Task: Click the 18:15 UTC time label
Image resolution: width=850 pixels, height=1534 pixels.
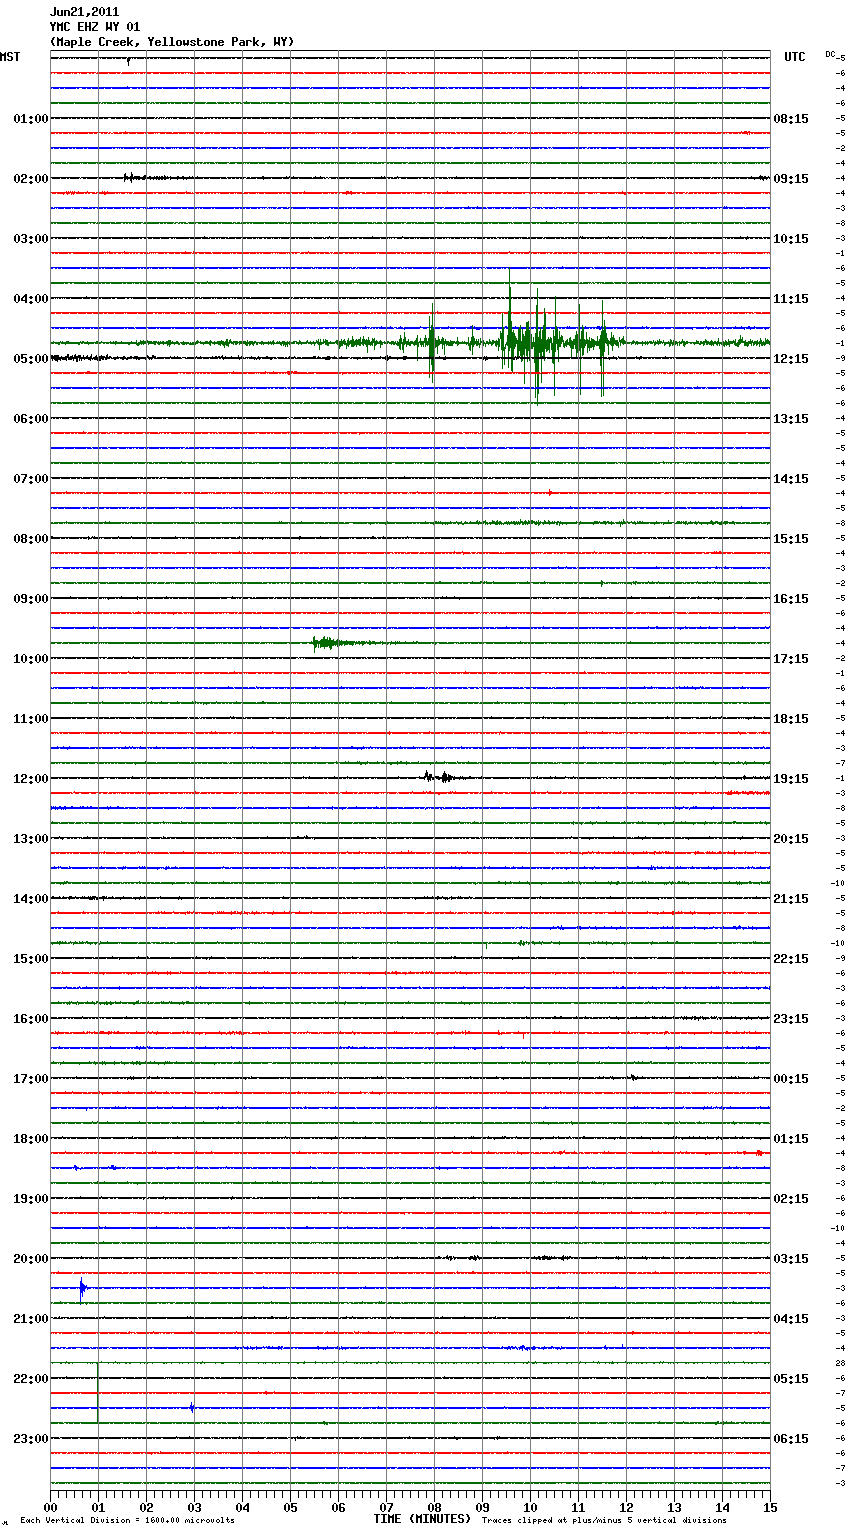Action: point(791,719)
